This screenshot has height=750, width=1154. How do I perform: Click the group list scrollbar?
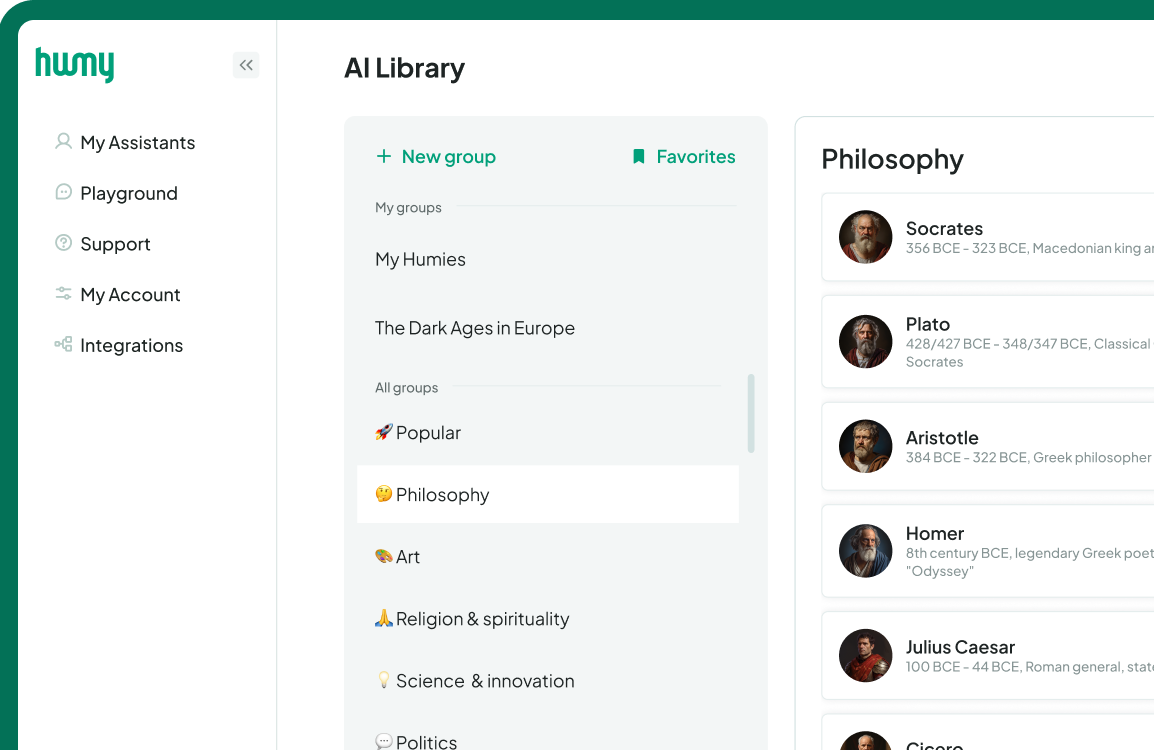point(751,410)
